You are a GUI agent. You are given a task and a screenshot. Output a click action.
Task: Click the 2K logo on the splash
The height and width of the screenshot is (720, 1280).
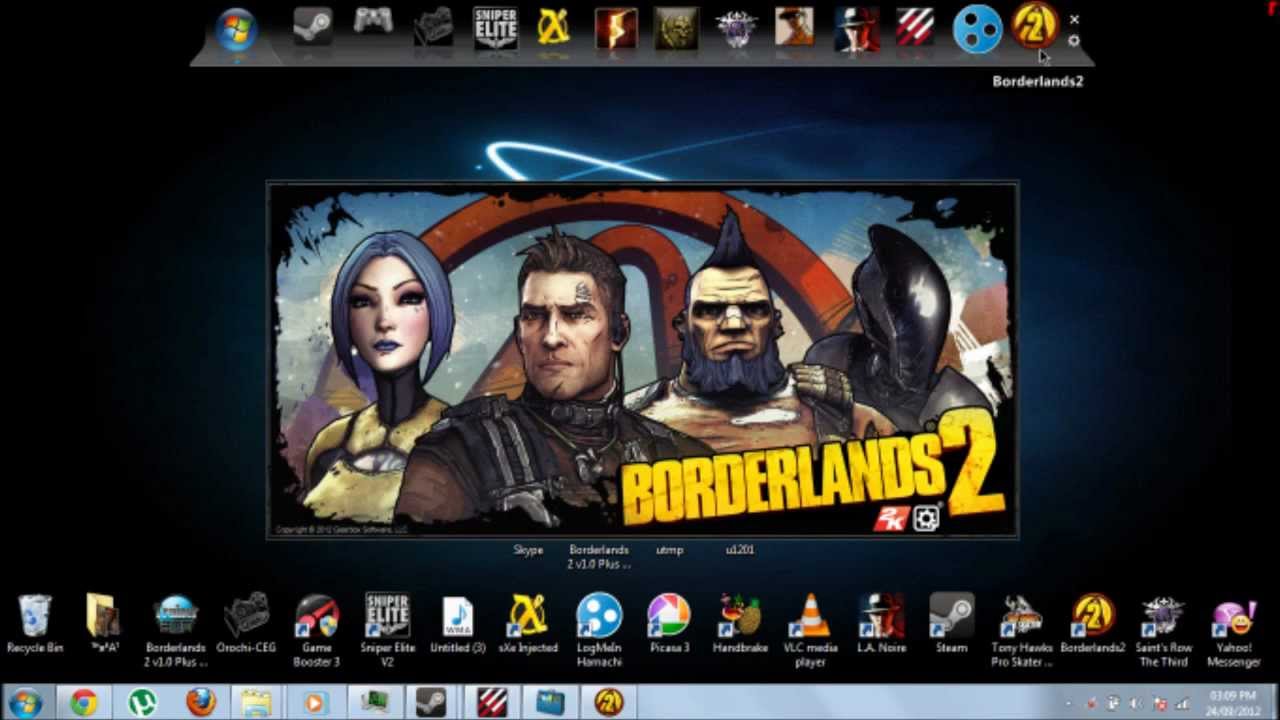(x=890, y=518)
